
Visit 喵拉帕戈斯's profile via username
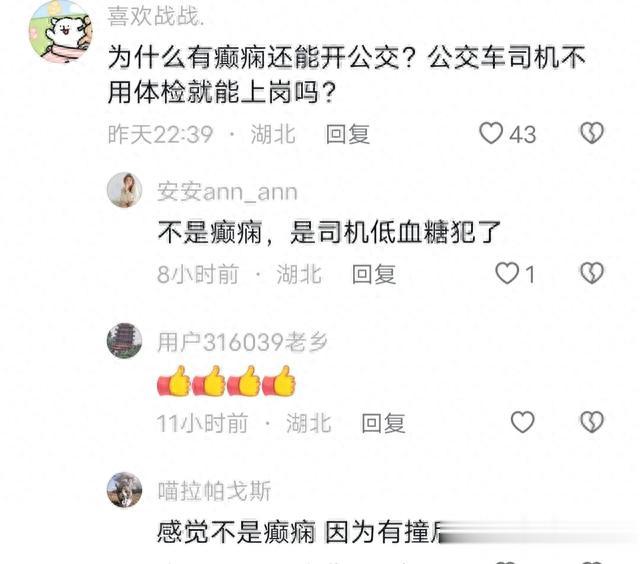click(x=214, y=491)
